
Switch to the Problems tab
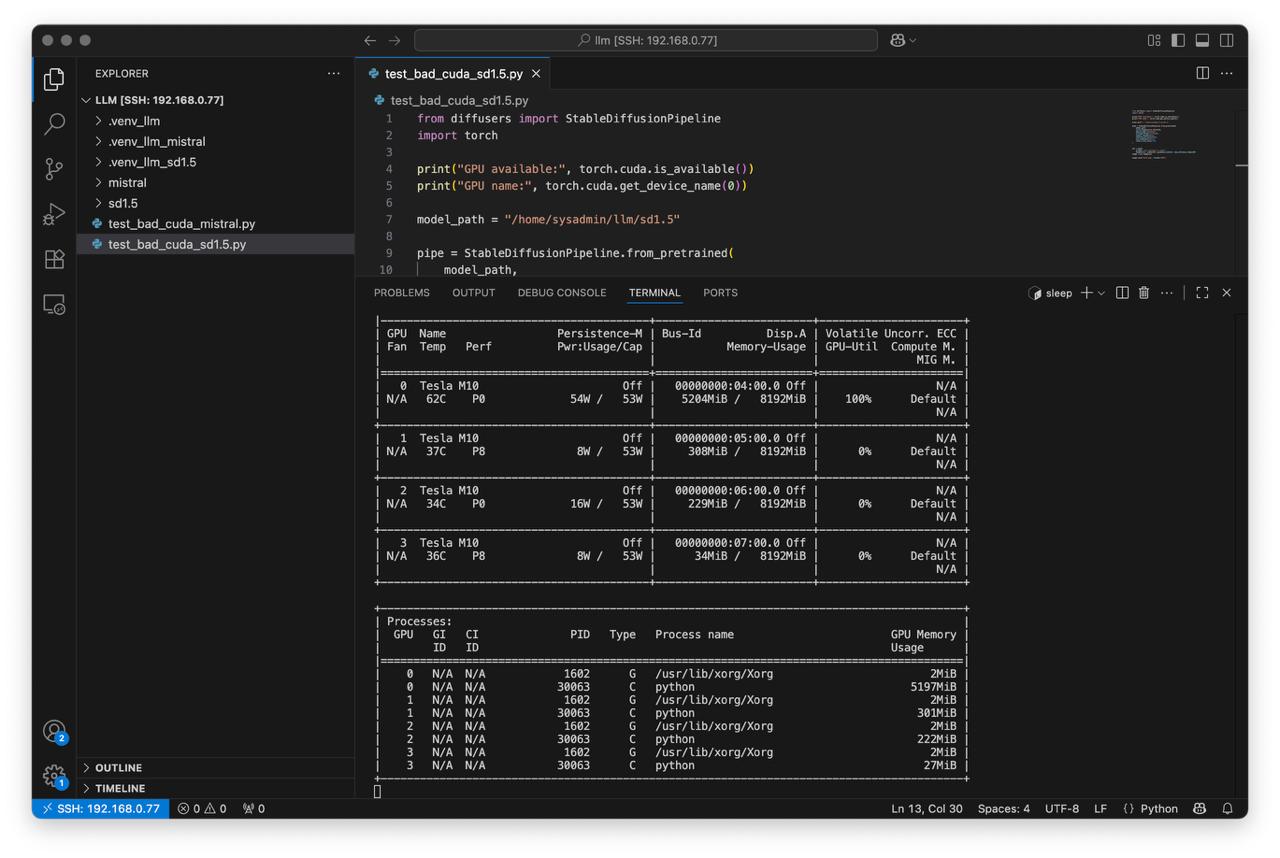pos(402,293)
